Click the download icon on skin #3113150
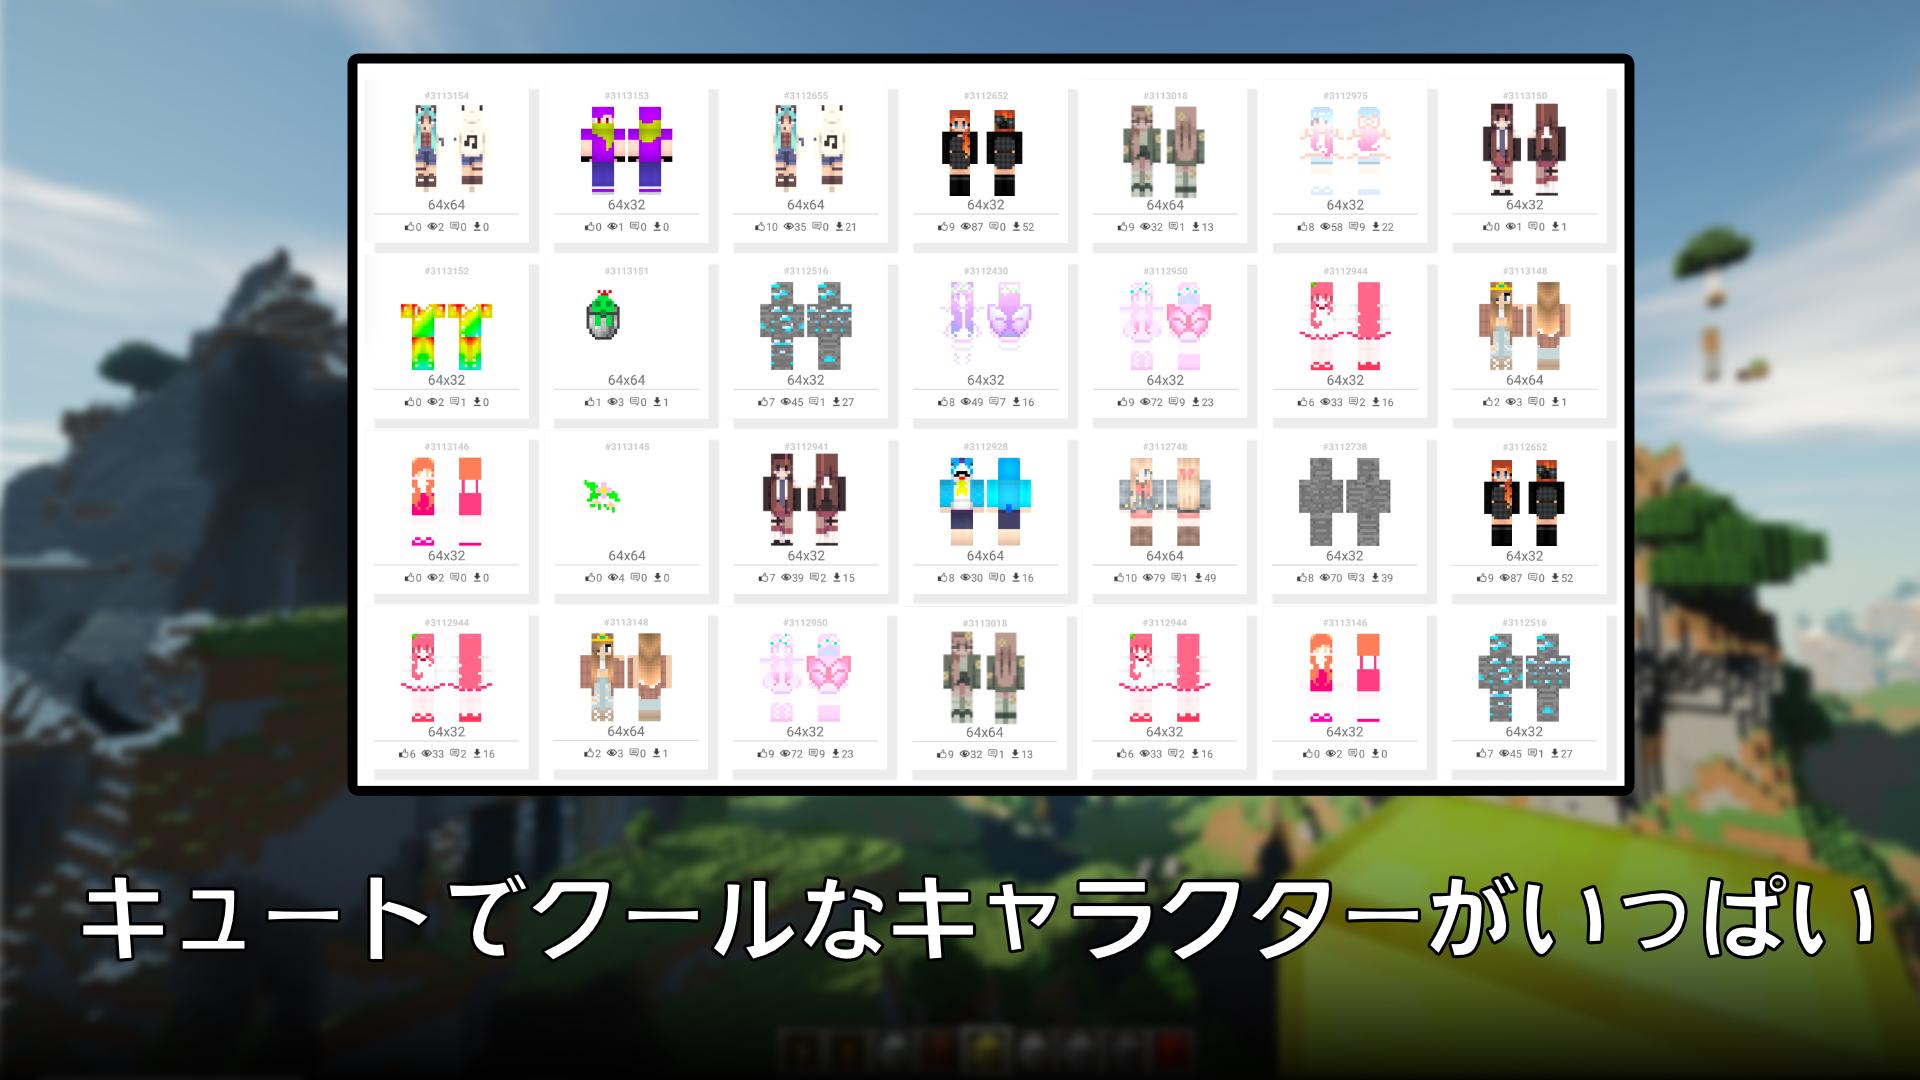1920x1080 pixels. point(1556,227)
